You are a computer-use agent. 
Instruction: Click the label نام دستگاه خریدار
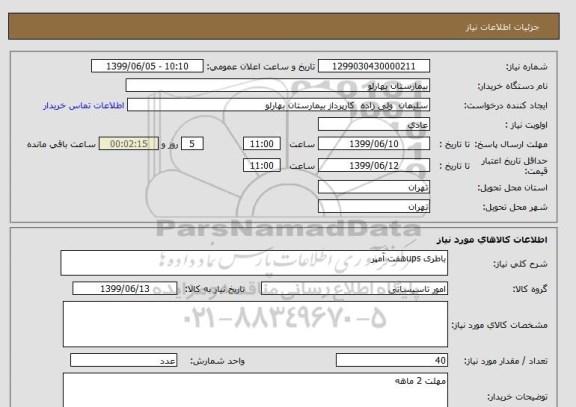coord(512,86)
